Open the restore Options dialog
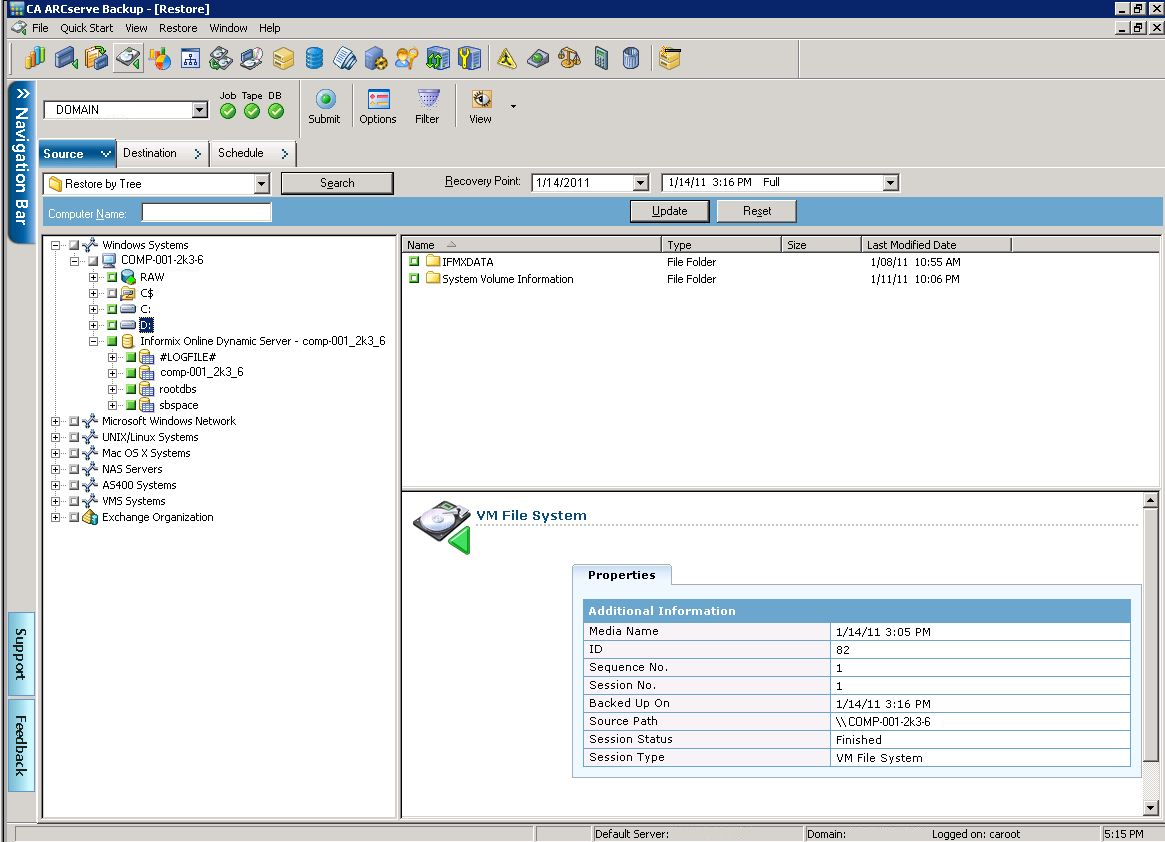This screenshot has height=842, width=1165. coord(377,101)
